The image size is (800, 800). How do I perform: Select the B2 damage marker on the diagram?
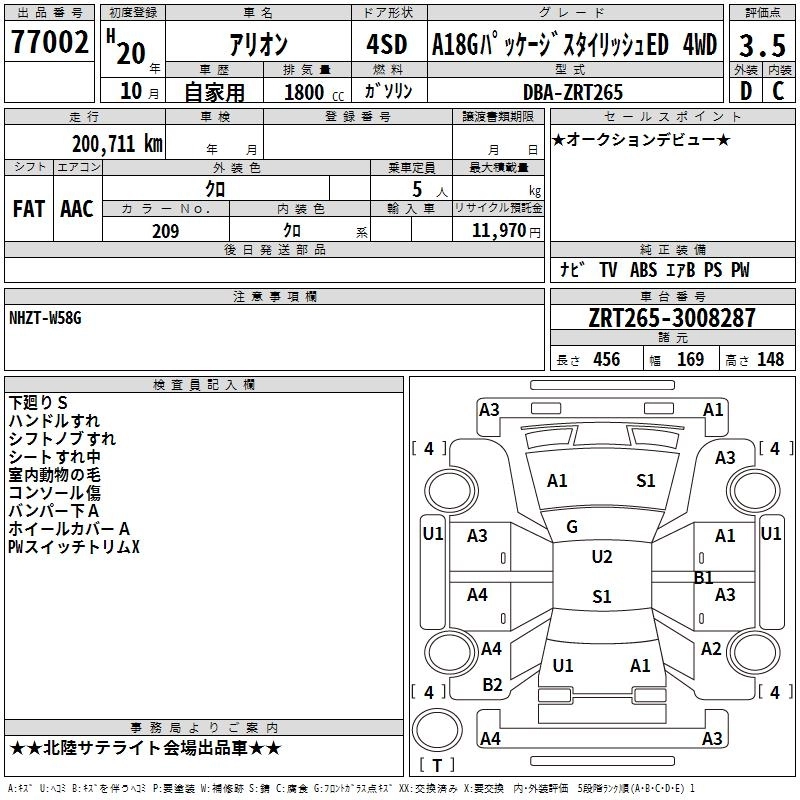pos(492,685)
